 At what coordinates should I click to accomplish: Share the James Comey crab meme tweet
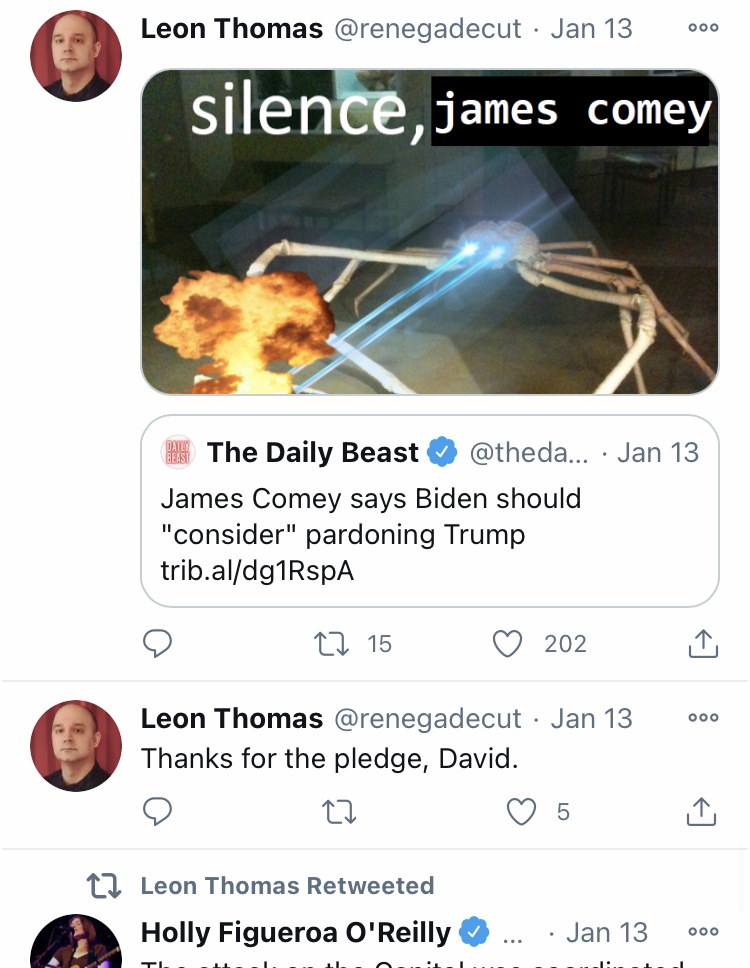pos(702,643)
